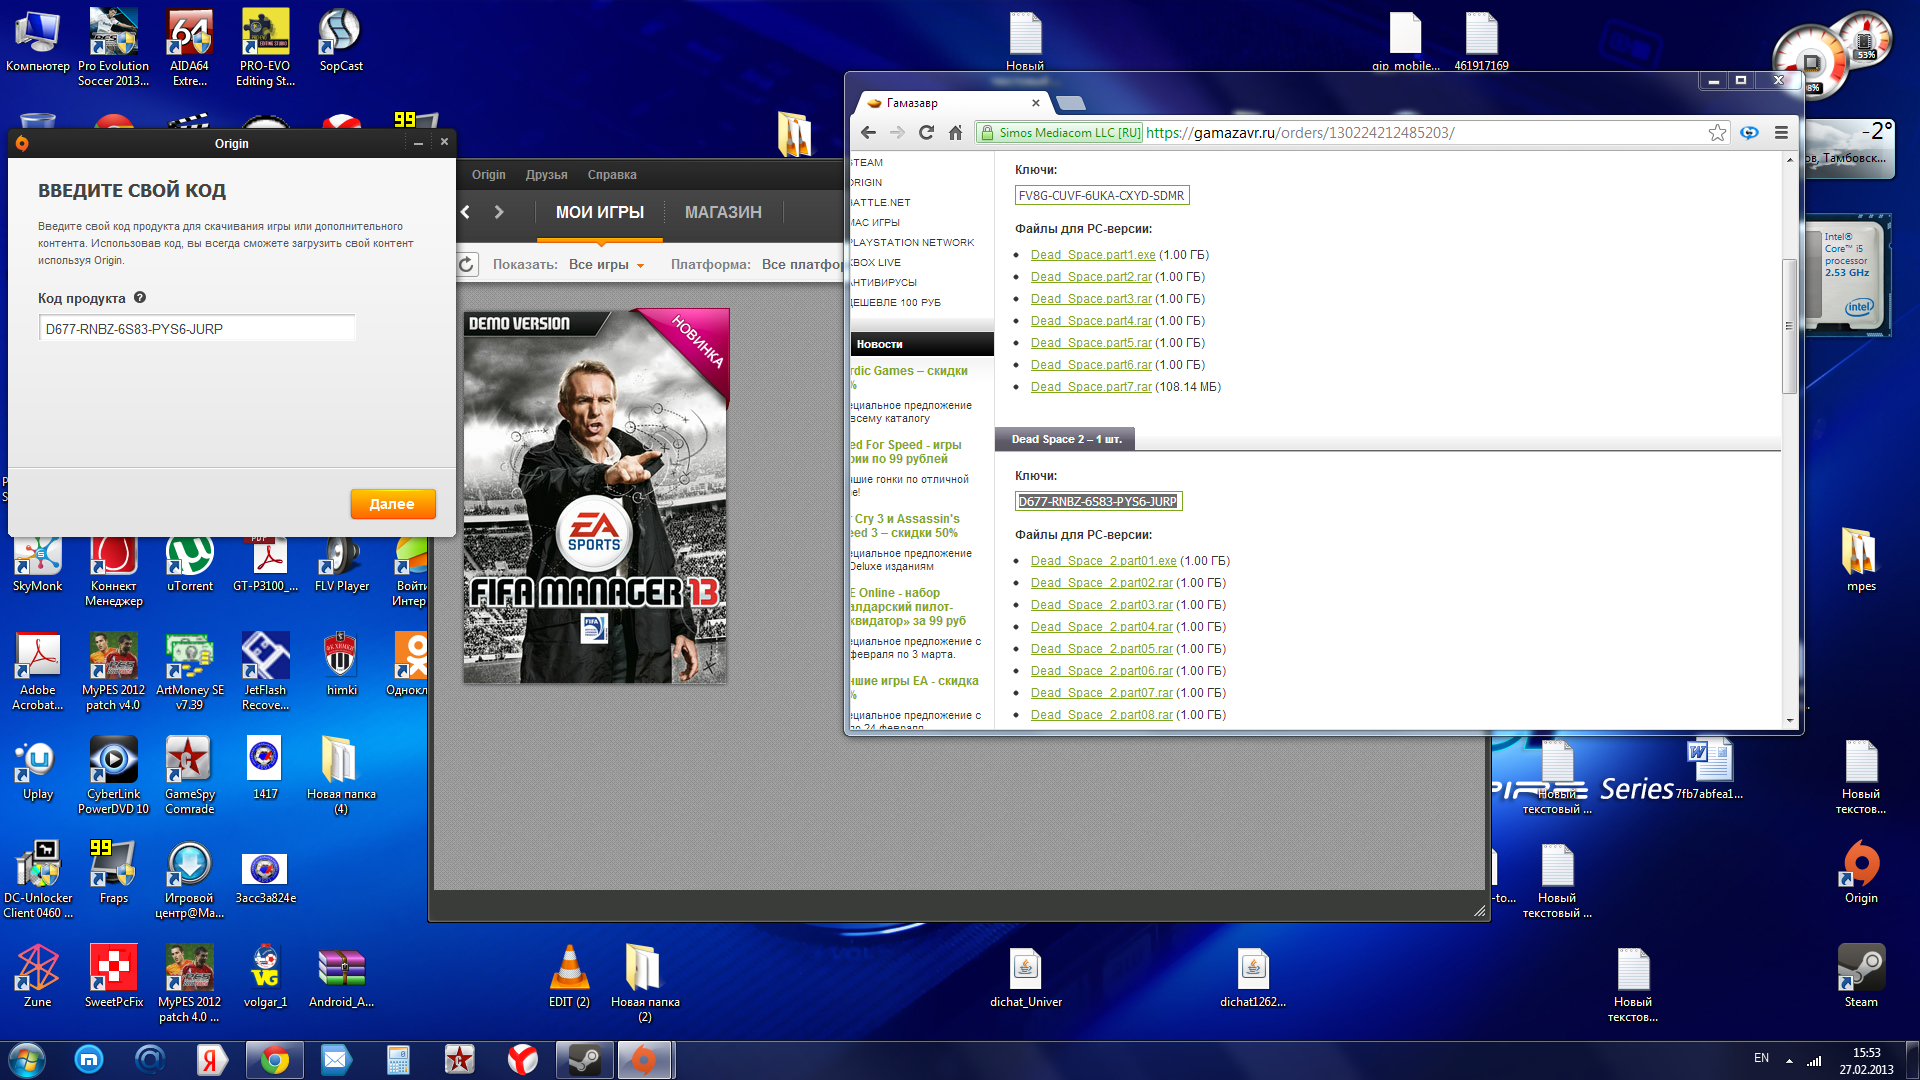Open Windows Start menu orb
This screenshot has height=1080, width=1920.
(x=27, y=1060)
